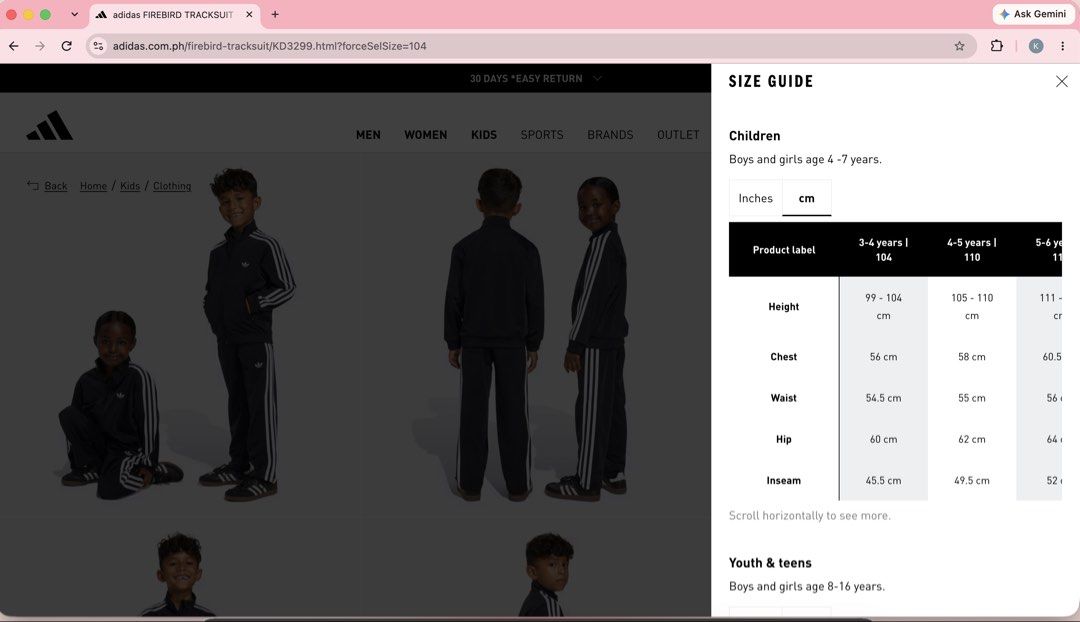Open the SPORTS menu

[x=541, y=135]
